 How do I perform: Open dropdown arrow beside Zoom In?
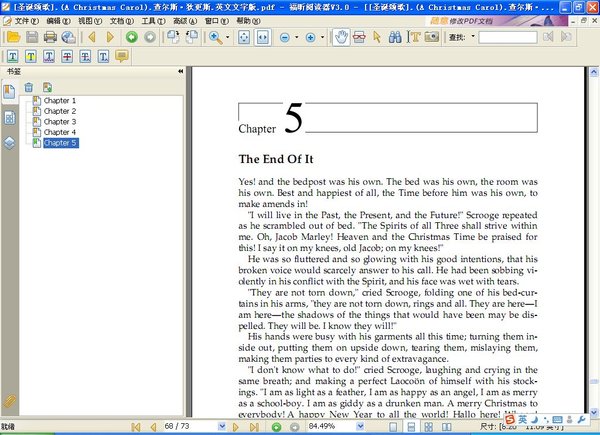322,37
